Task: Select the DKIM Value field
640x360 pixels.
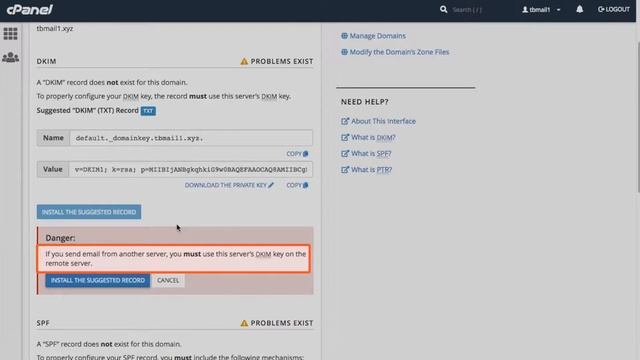Action: click(x=191, y=169)
